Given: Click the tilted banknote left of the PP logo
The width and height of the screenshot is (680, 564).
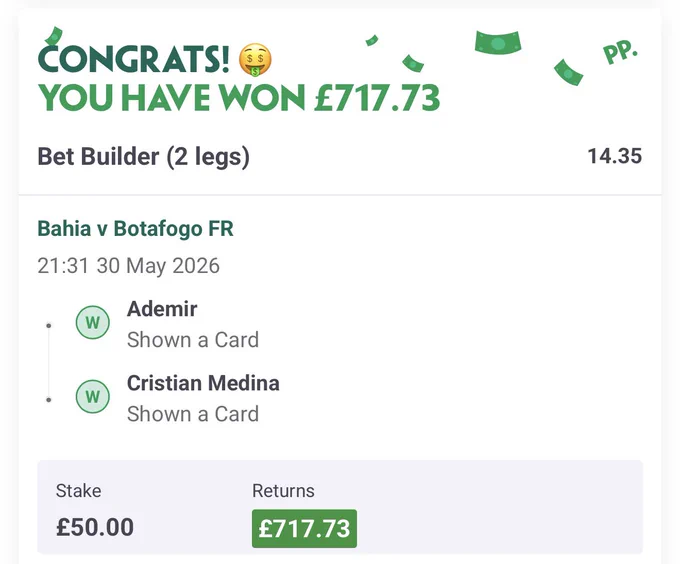Looking at the screenshot, I should click(569, 72).
